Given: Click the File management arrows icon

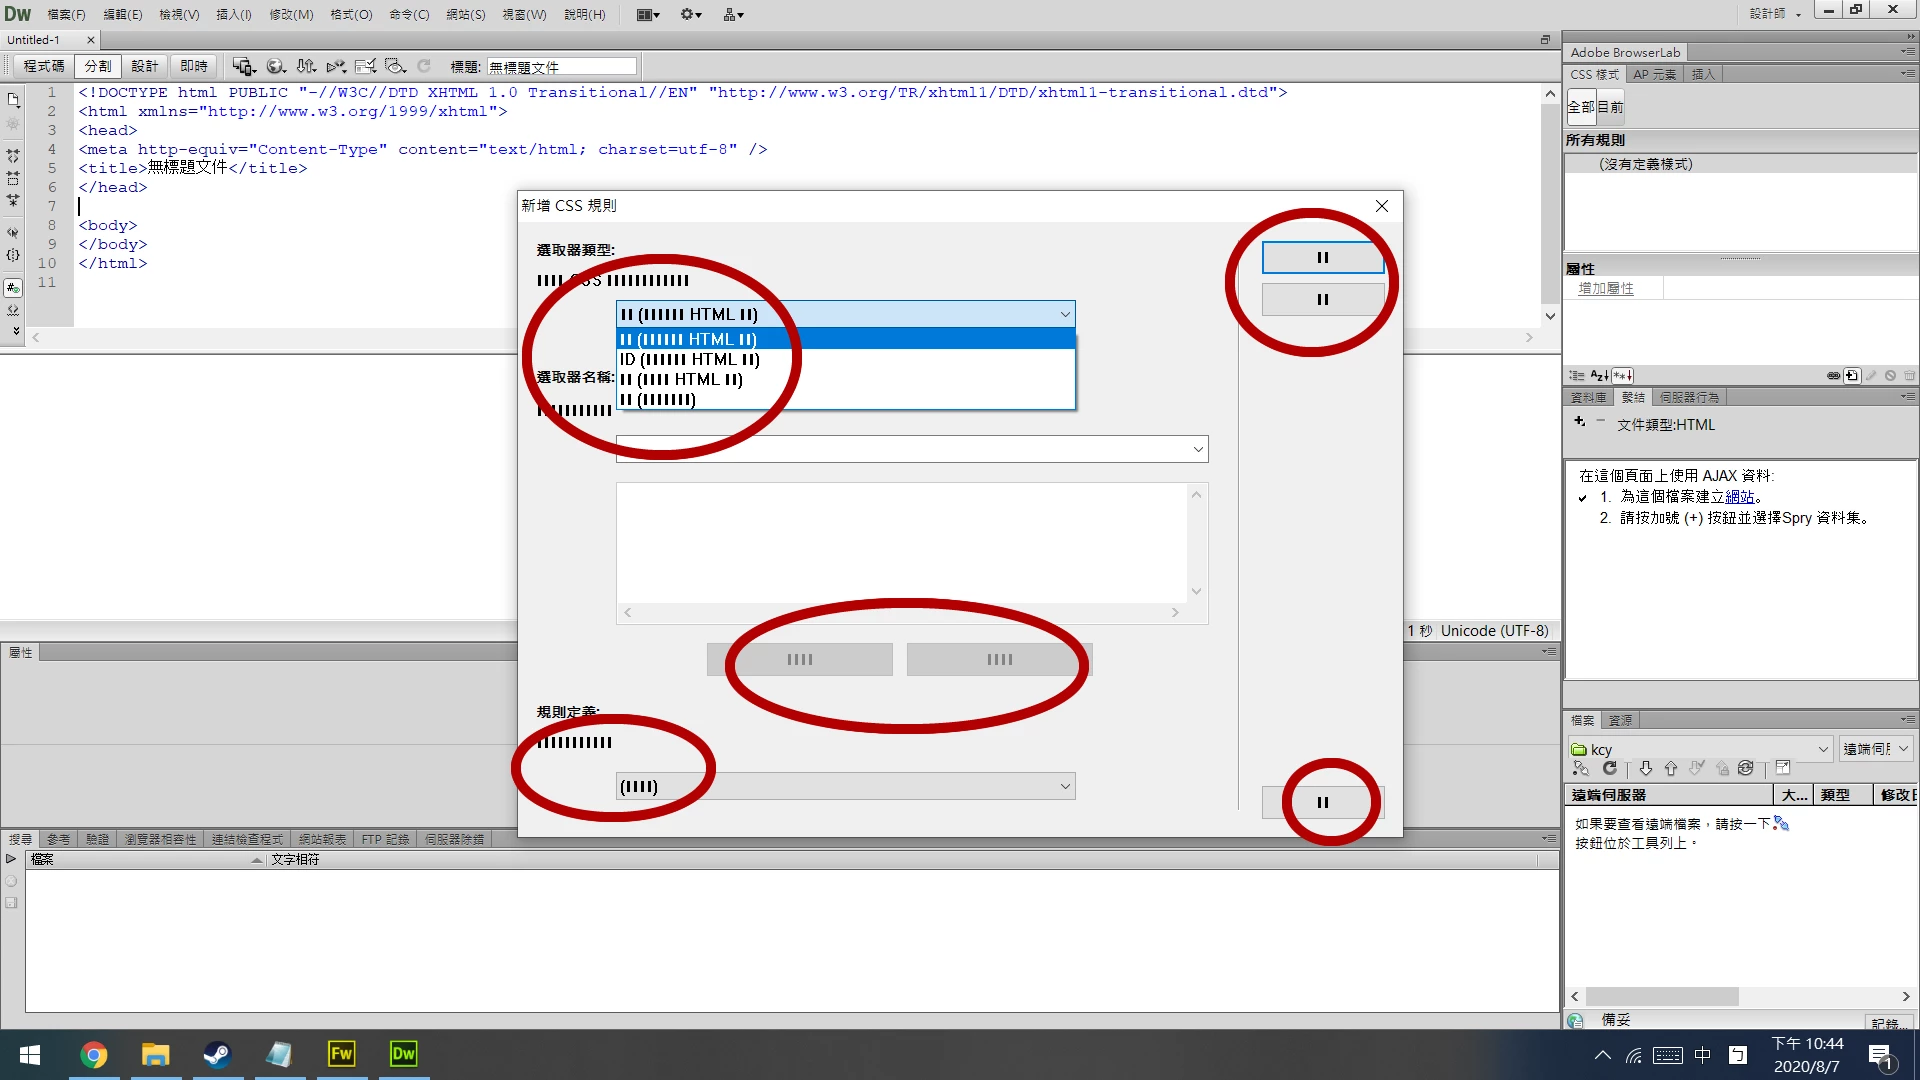Looking at the screenshot, I should pyautogui.click(x=306, y=66).
